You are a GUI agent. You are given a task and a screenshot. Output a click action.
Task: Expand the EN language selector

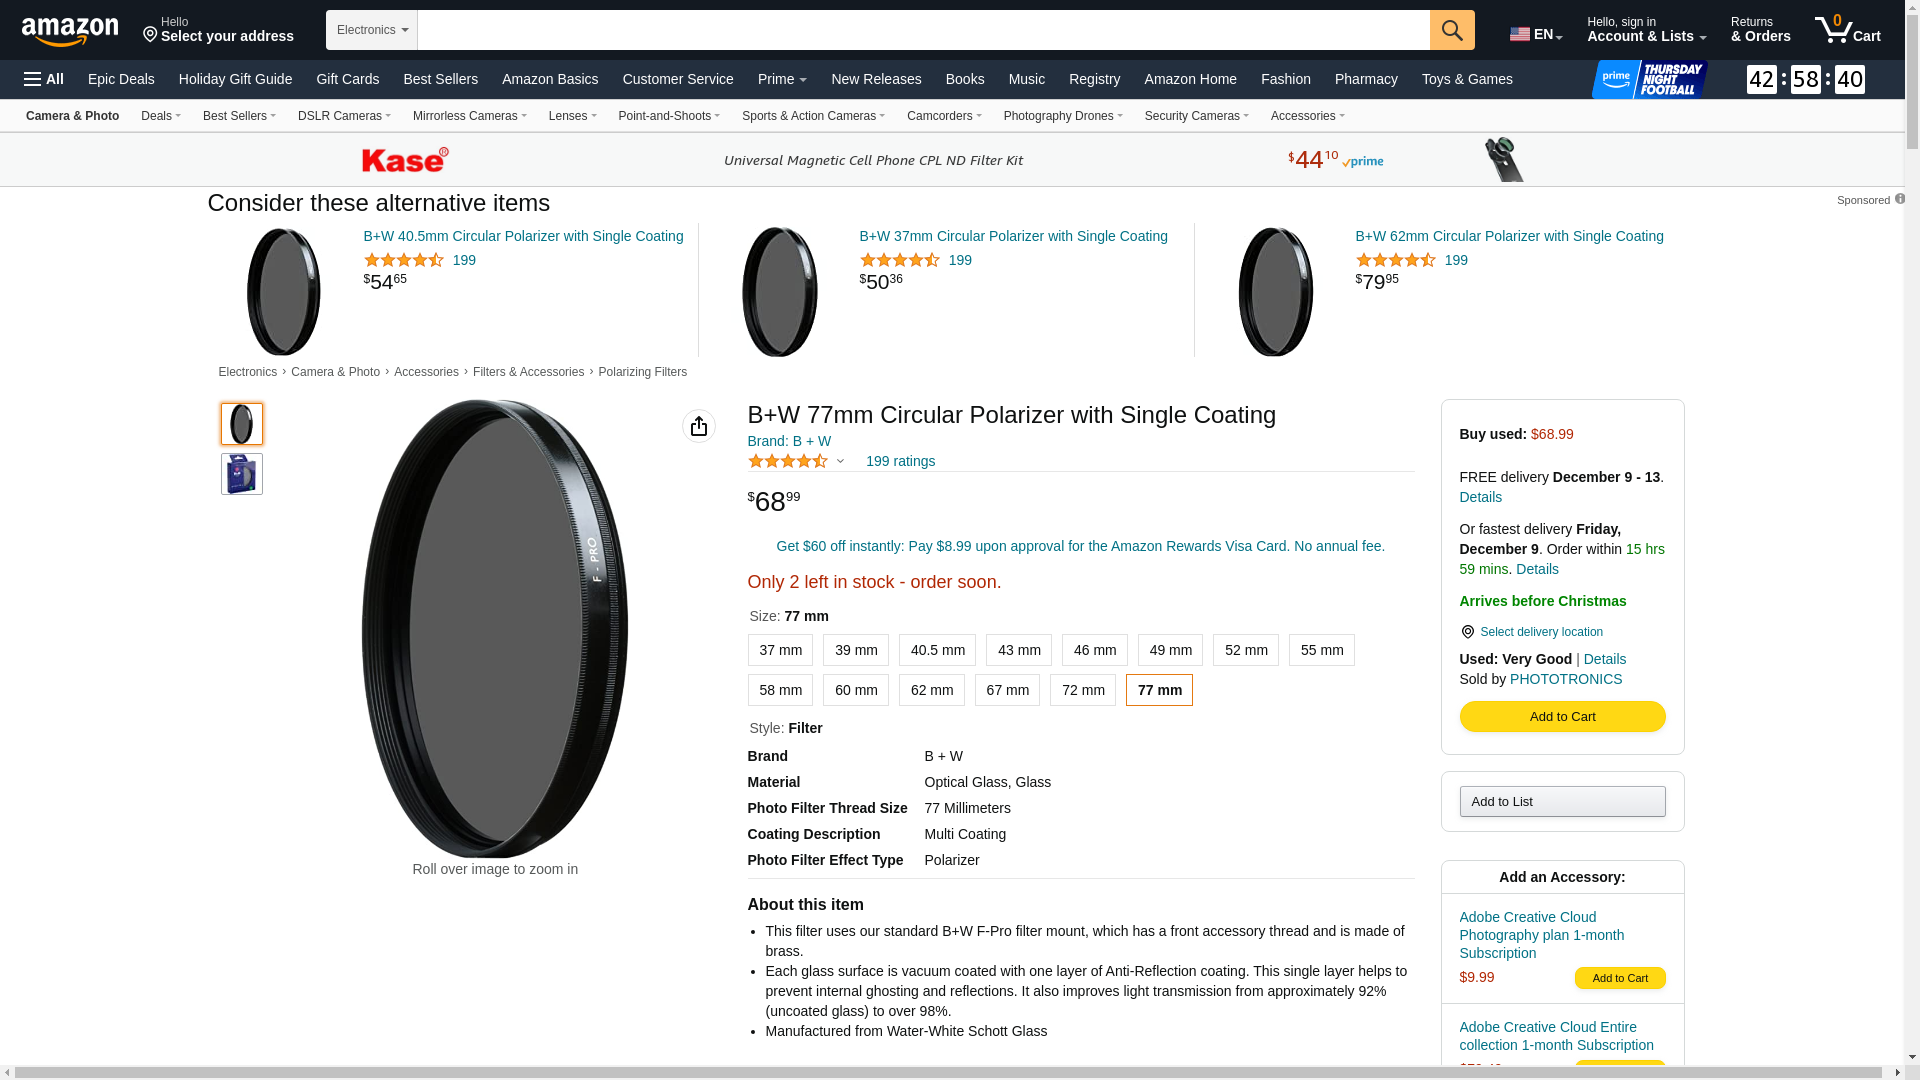1535,34
